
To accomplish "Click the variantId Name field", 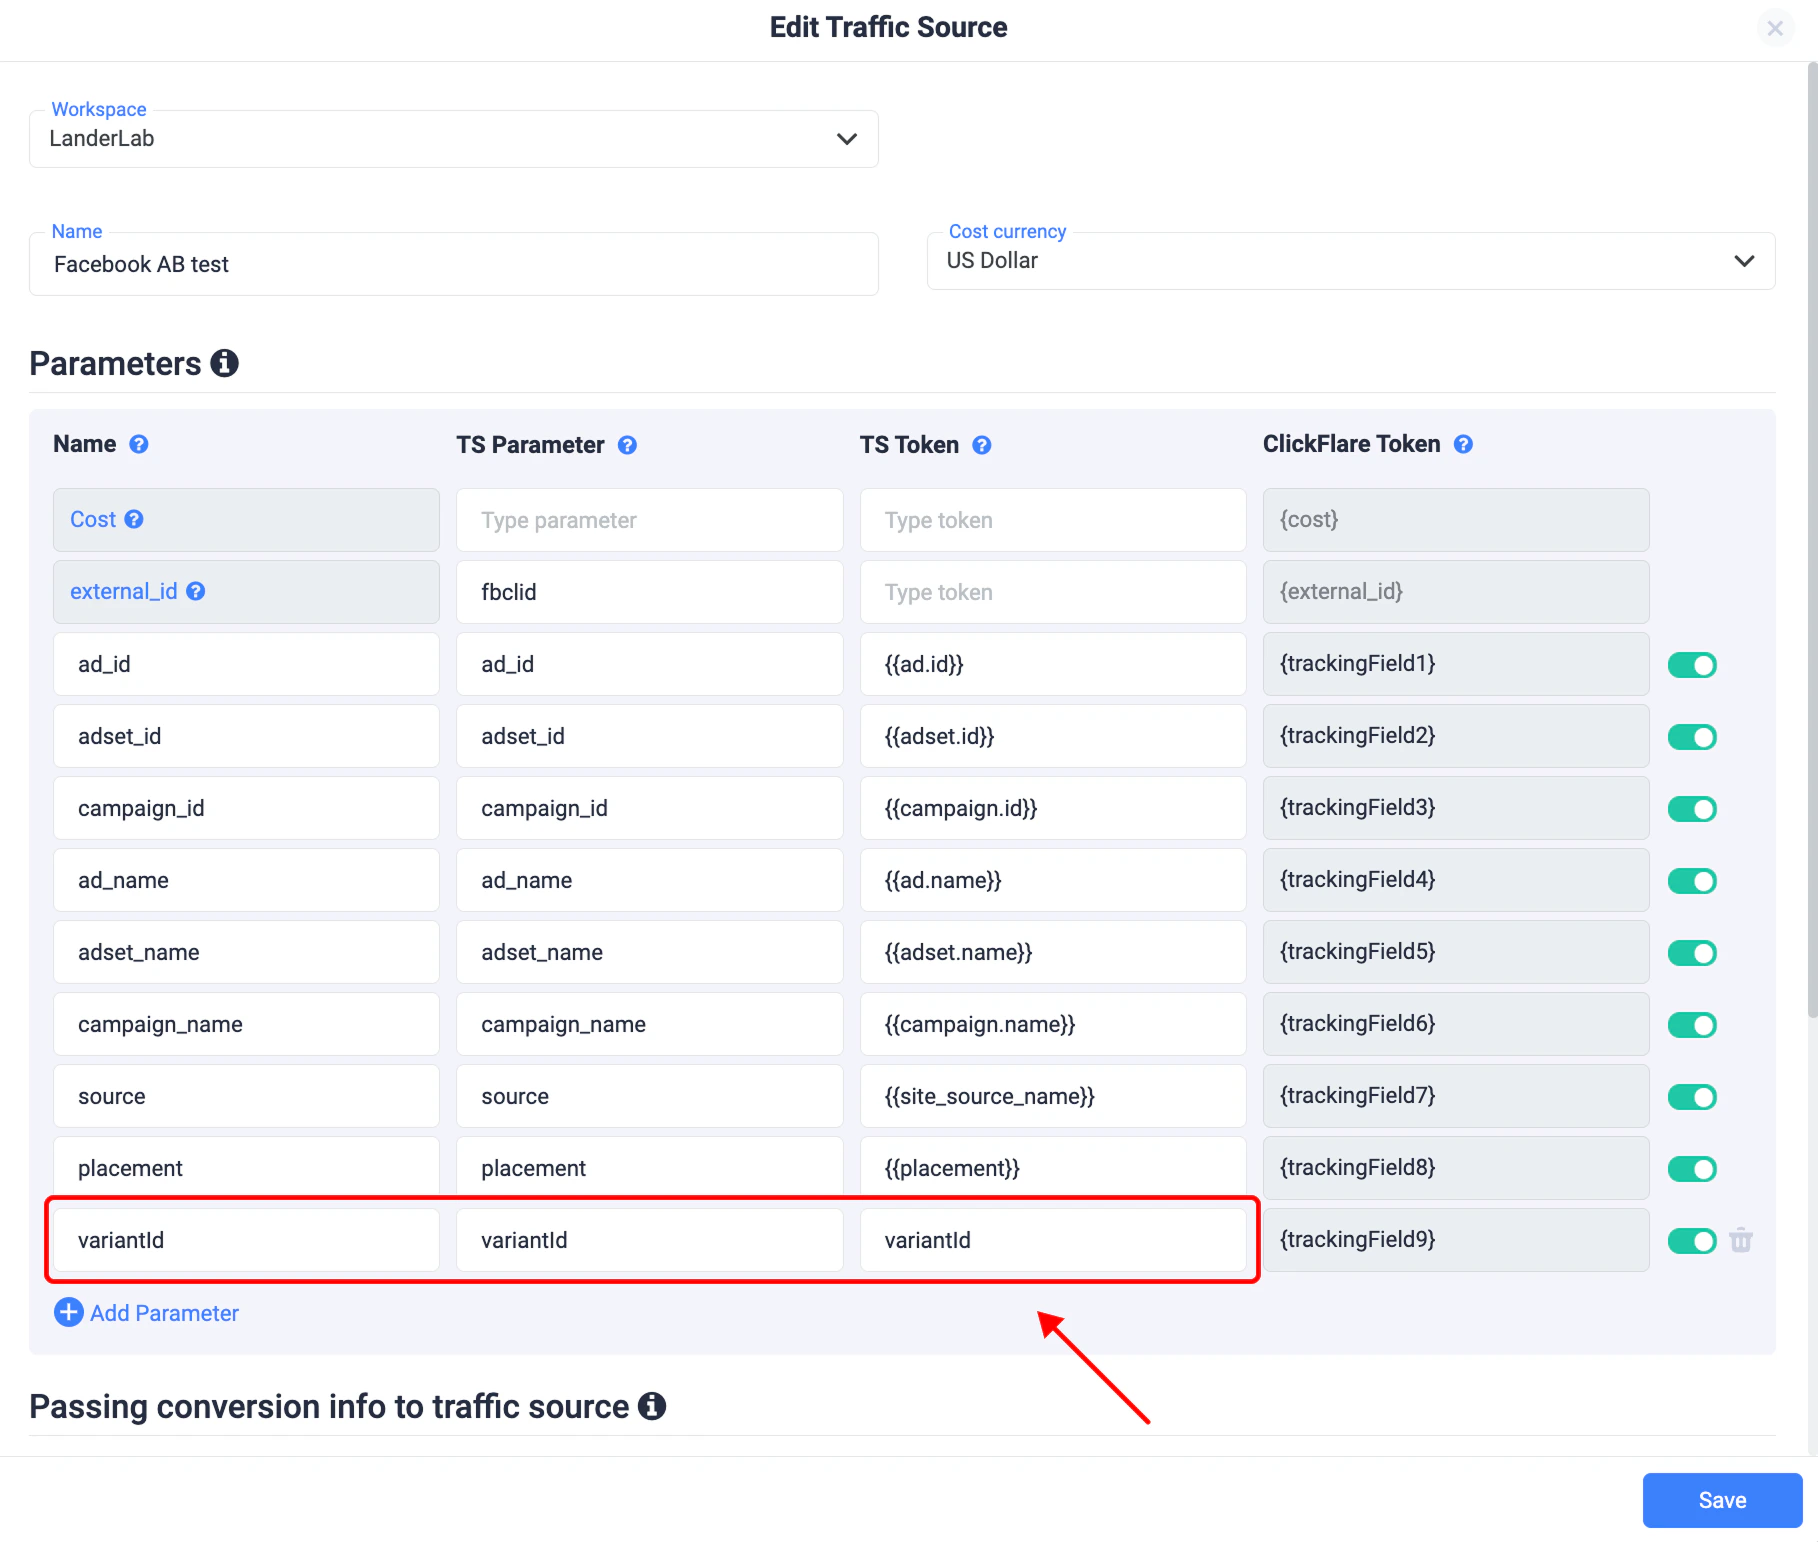I will click(x=246, y=1240).
